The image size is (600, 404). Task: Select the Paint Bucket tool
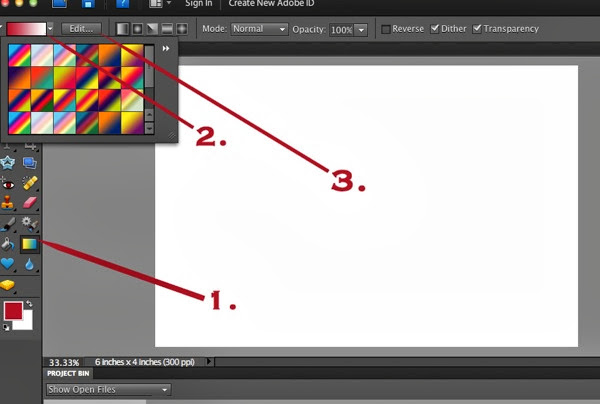click(8, 244)
